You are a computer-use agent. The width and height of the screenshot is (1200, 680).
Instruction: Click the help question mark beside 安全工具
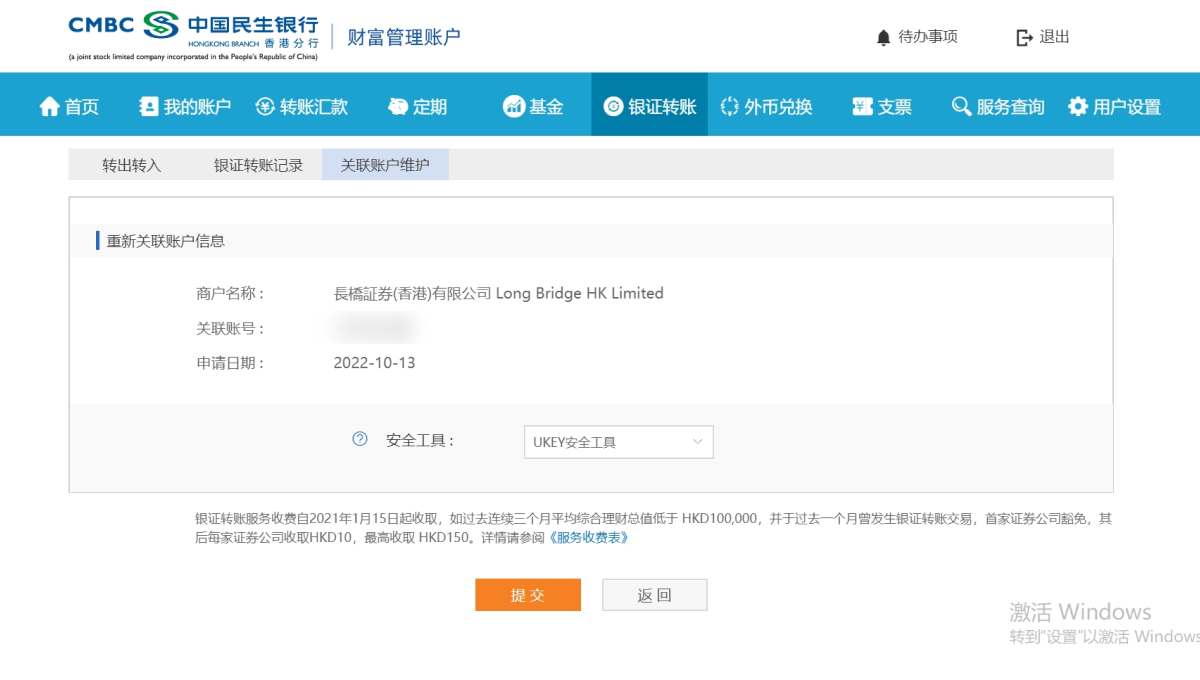[360, 439]
